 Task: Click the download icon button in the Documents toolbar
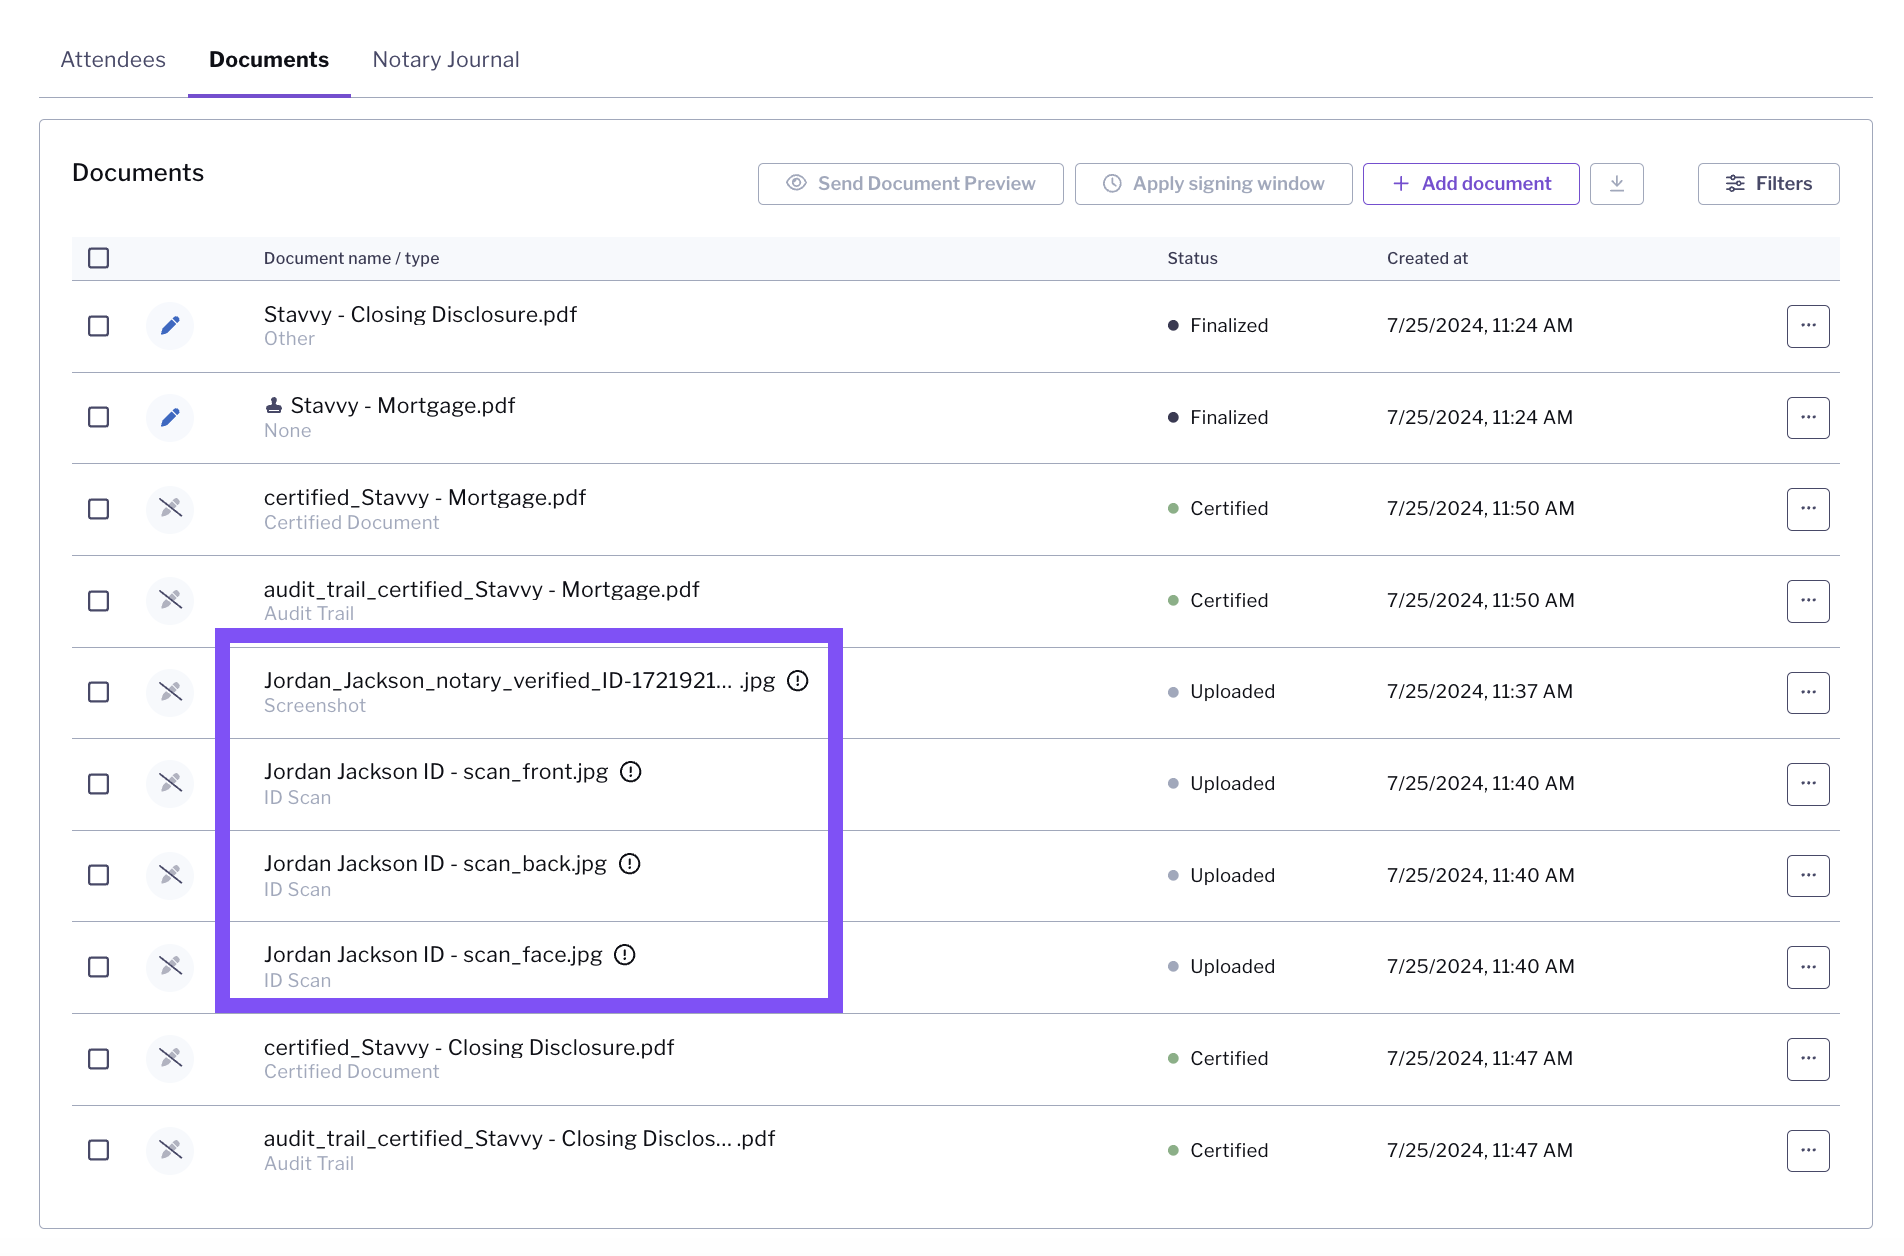pos(1617,184)
